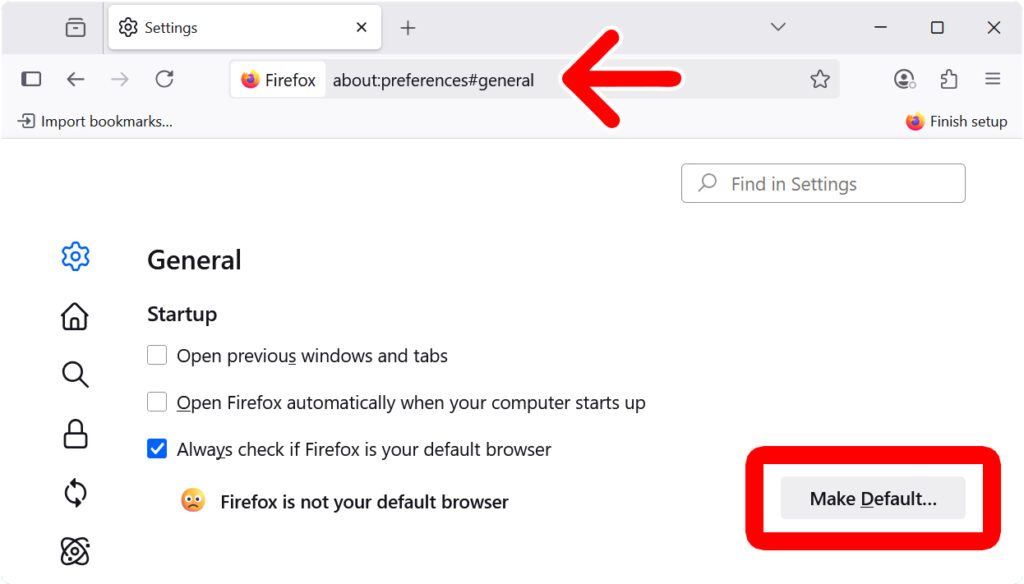Viewport: 1024px width, 584px height.
Task: Open the Home settings section
Action: click(75, 316)
